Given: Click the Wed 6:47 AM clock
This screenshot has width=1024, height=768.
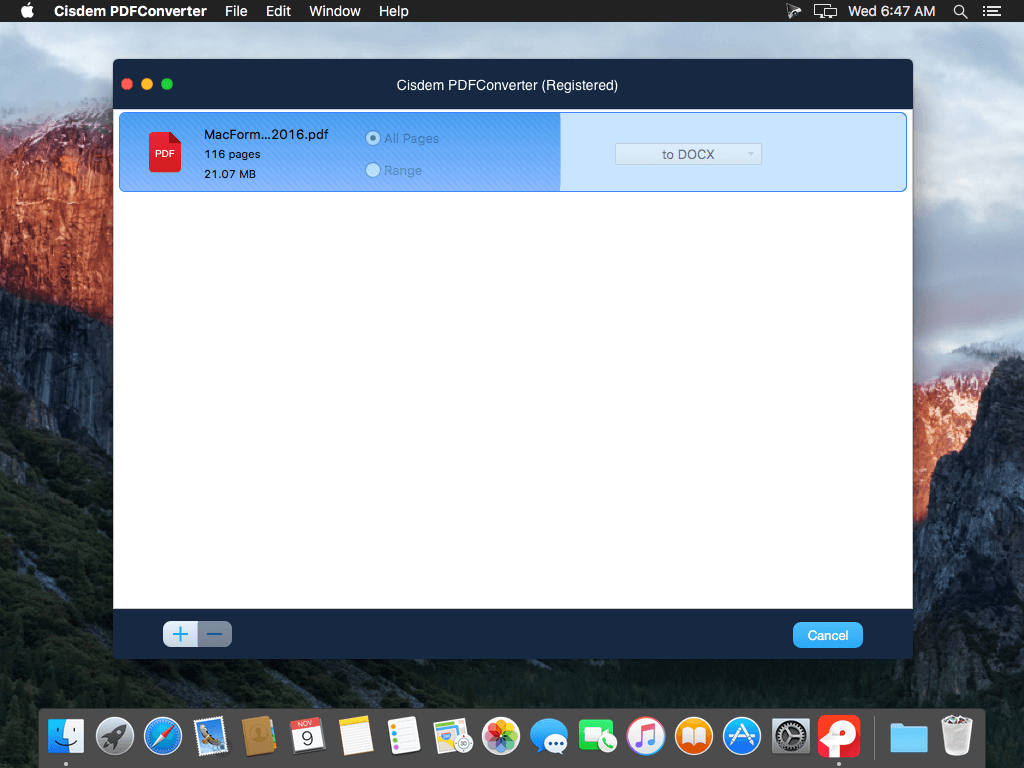Looking at the screenshot, I should coord(891,11).
